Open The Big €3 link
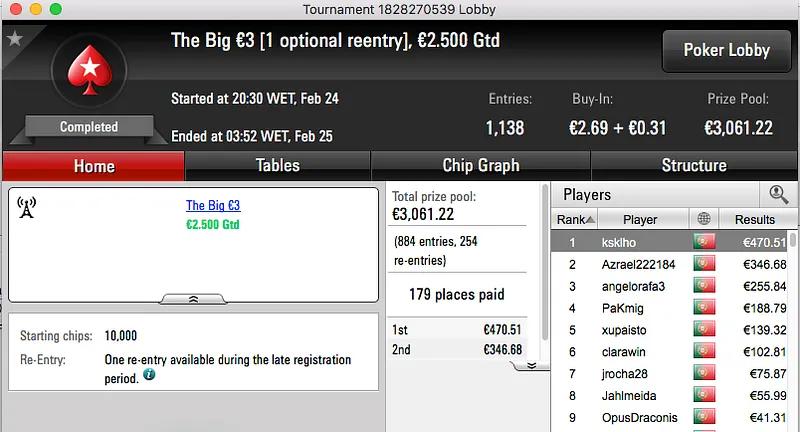The image size is (800, 432). click(213, 206)
